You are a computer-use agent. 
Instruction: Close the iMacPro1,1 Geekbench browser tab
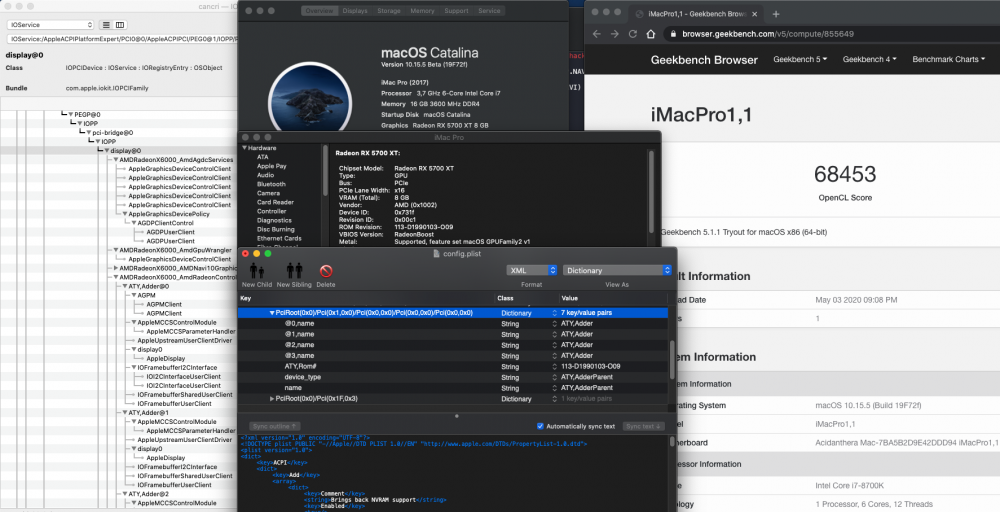pos(754,14)
